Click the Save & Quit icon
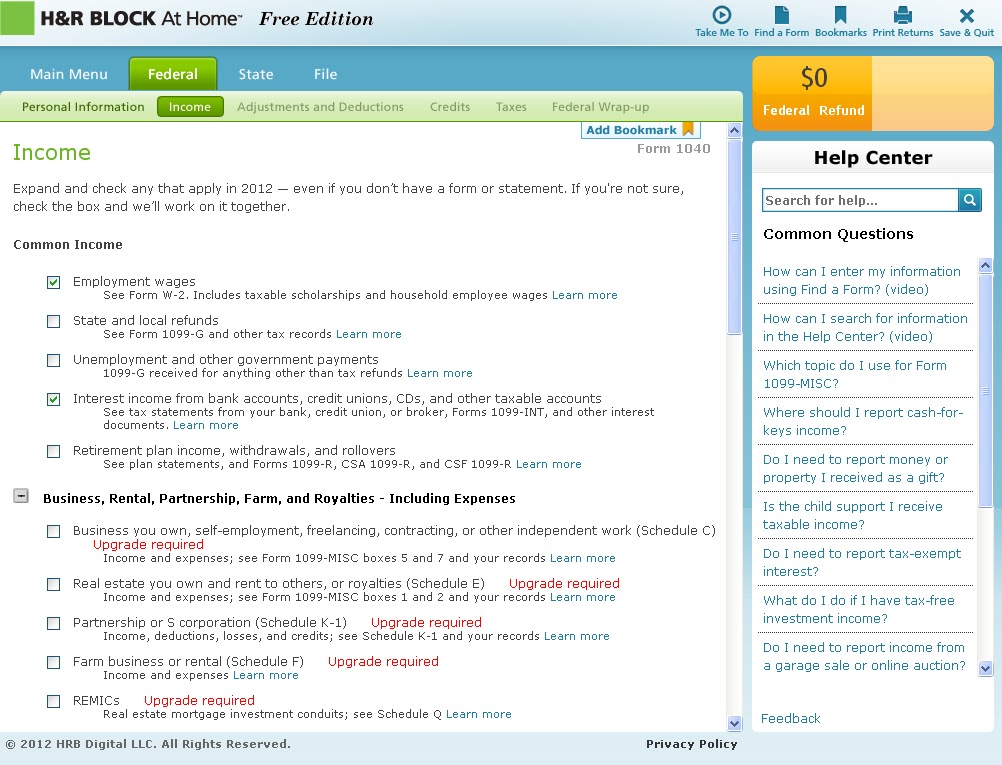Screen dimensions: 1002x765 965,15
